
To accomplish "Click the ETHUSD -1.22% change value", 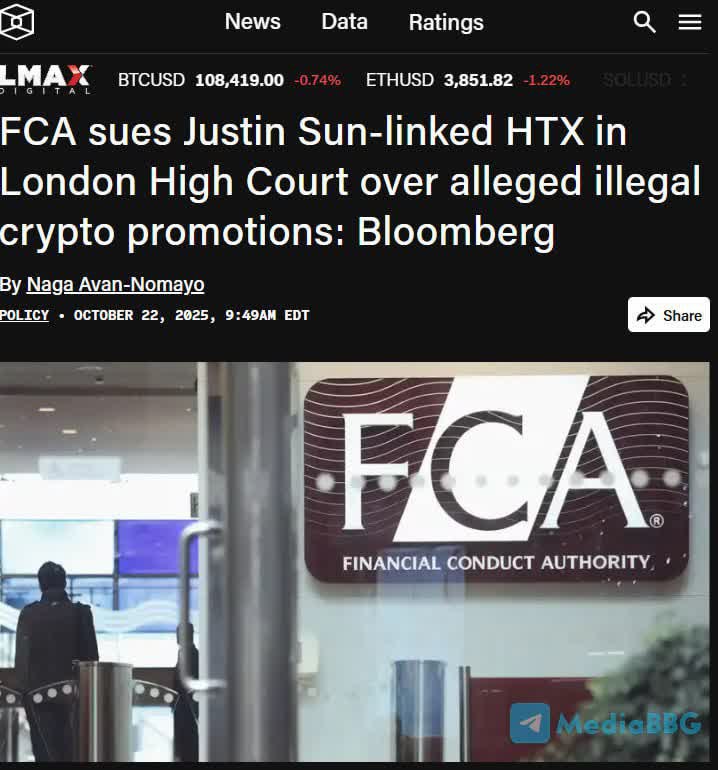I will [x=546, y=80].
